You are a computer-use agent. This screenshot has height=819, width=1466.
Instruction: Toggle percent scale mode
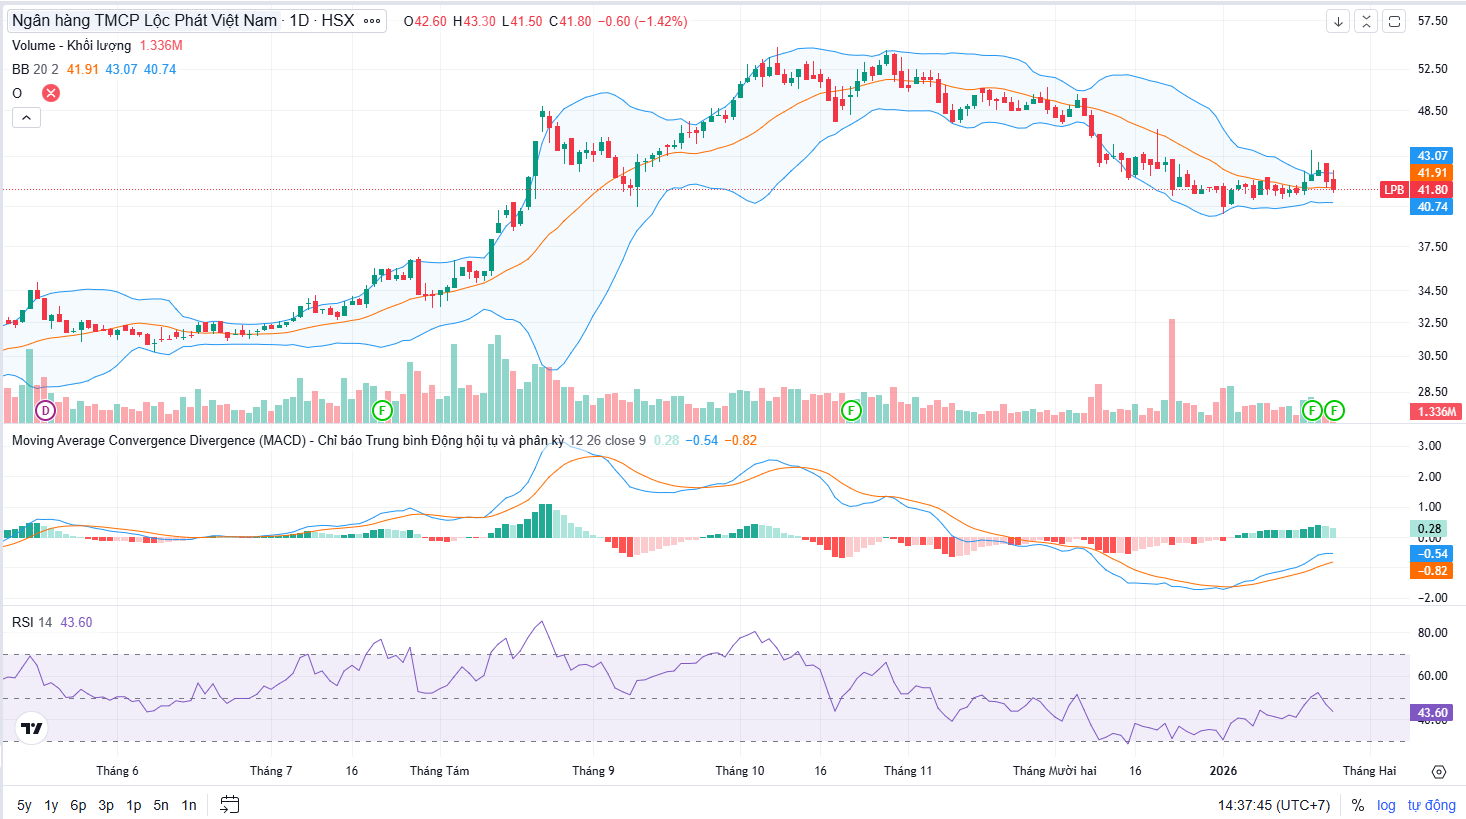click(1357, 805)
